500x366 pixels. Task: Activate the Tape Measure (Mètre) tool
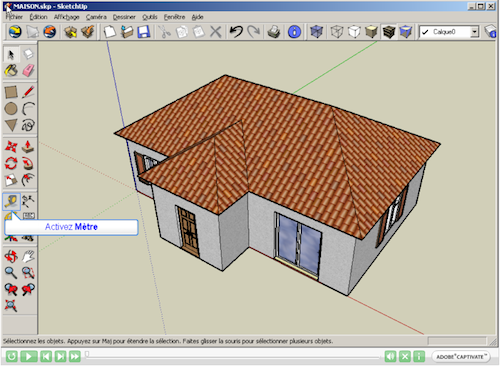click(11, 201)
